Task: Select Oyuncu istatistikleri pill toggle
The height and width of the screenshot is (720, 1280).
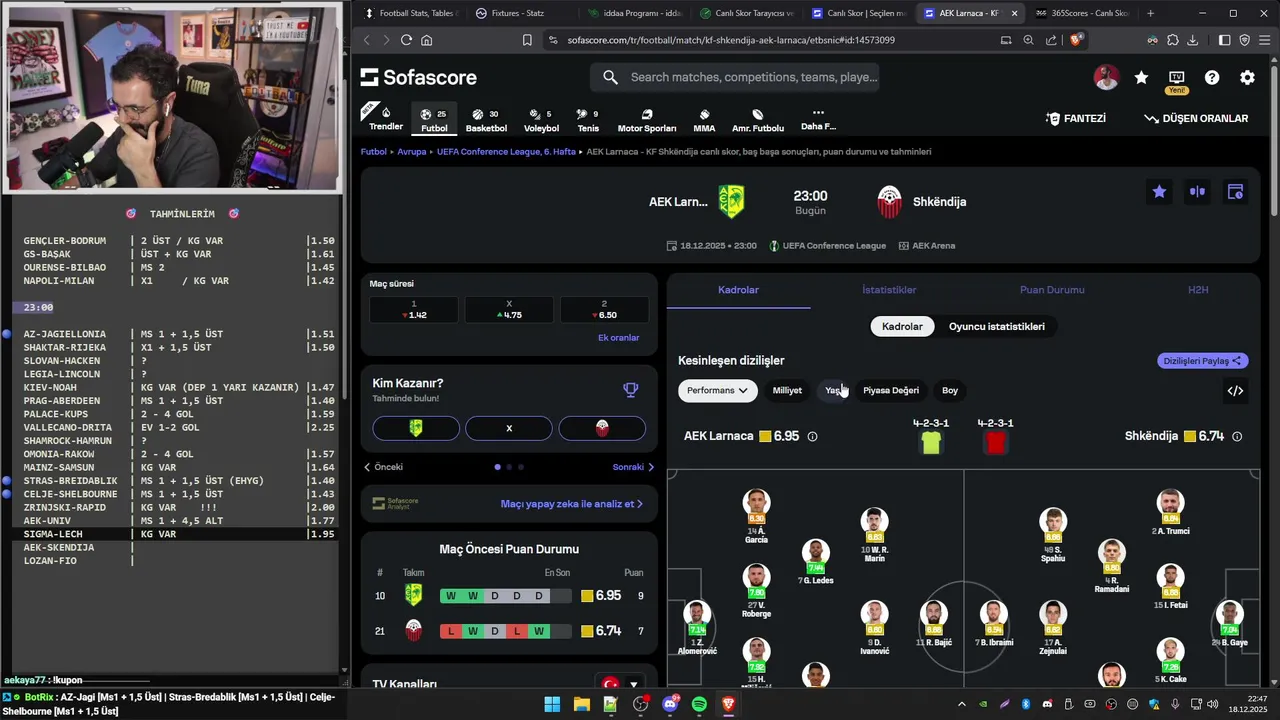Action: pos(997,326)
